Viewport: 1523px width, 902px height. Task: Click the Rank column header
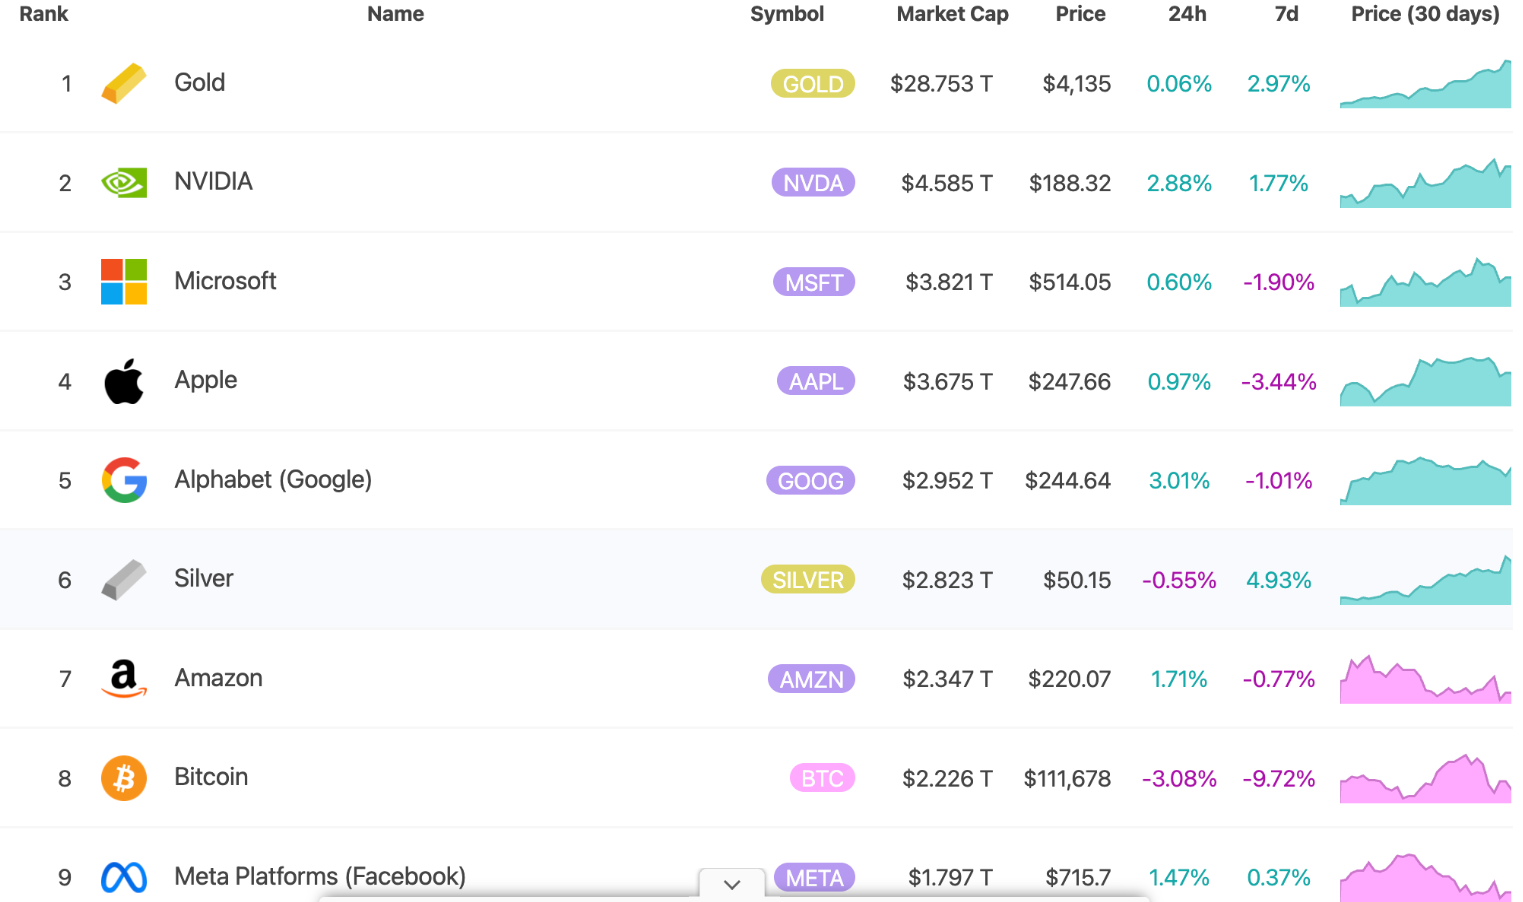click(43, 14)
